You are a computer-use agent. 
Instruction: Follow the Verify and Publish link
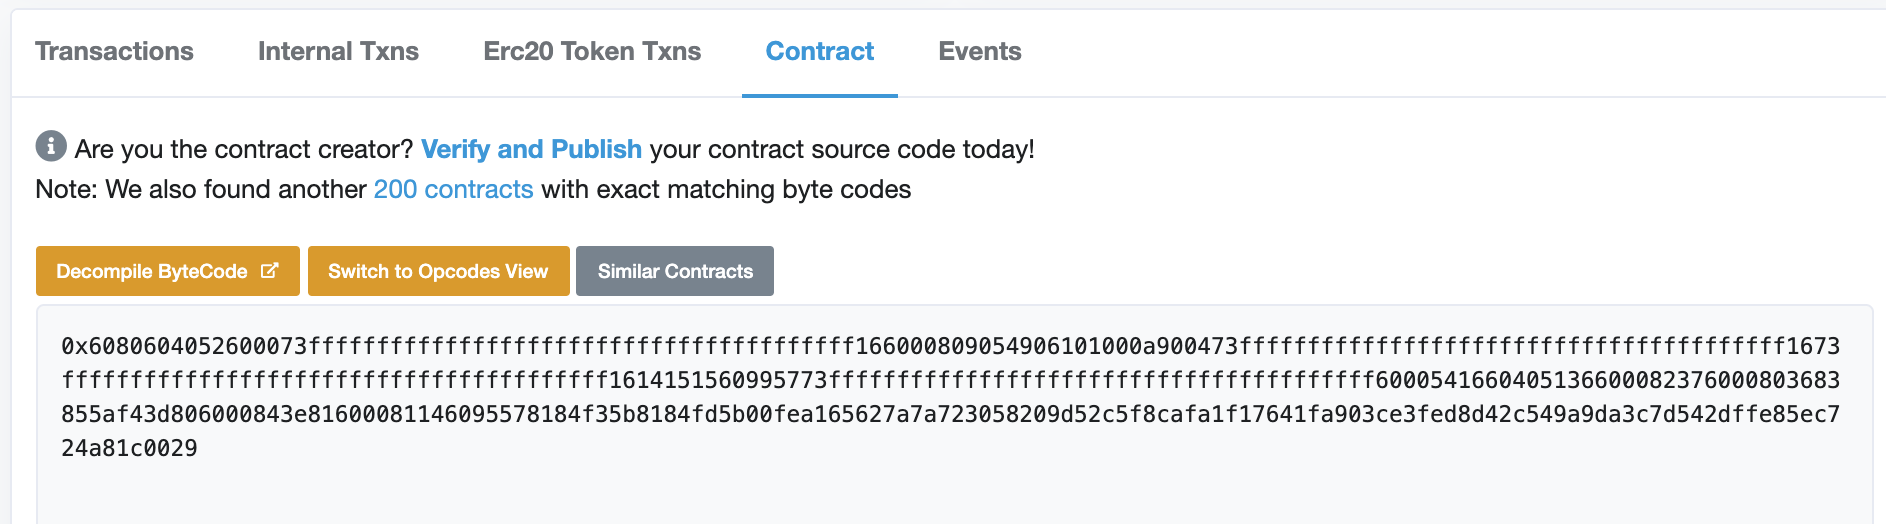(x=531, y=149)
